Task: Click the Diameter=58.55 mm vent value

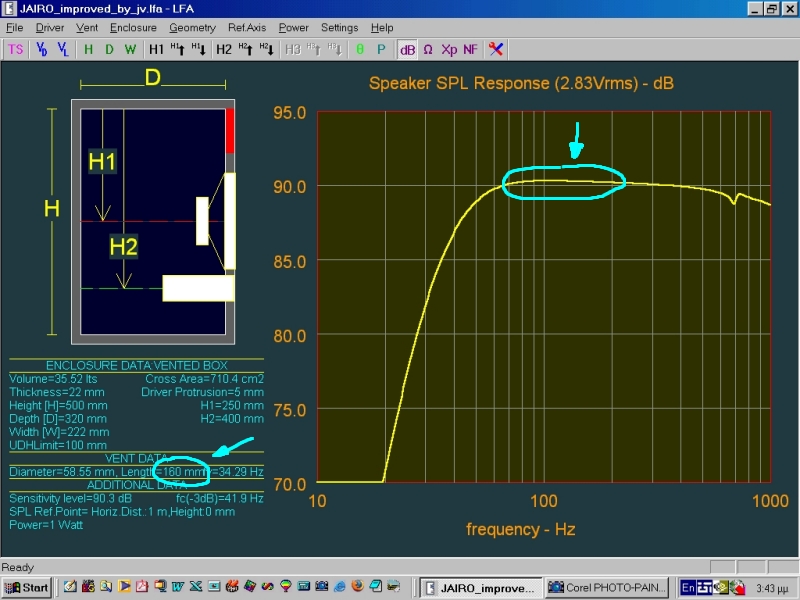Action: 62,472
